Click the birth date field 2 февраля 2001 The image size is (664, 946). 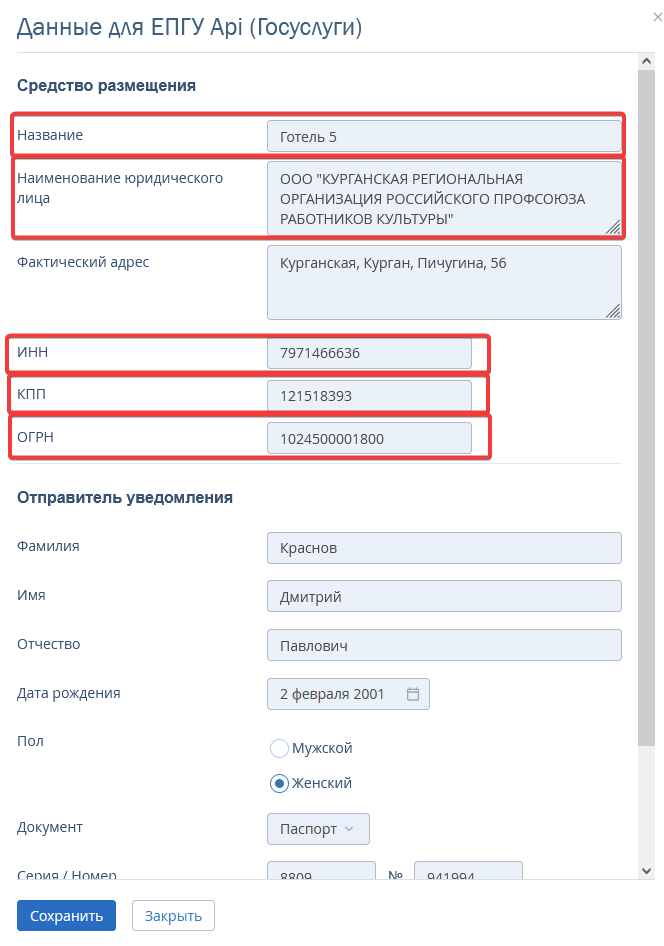tap(348, 694)
